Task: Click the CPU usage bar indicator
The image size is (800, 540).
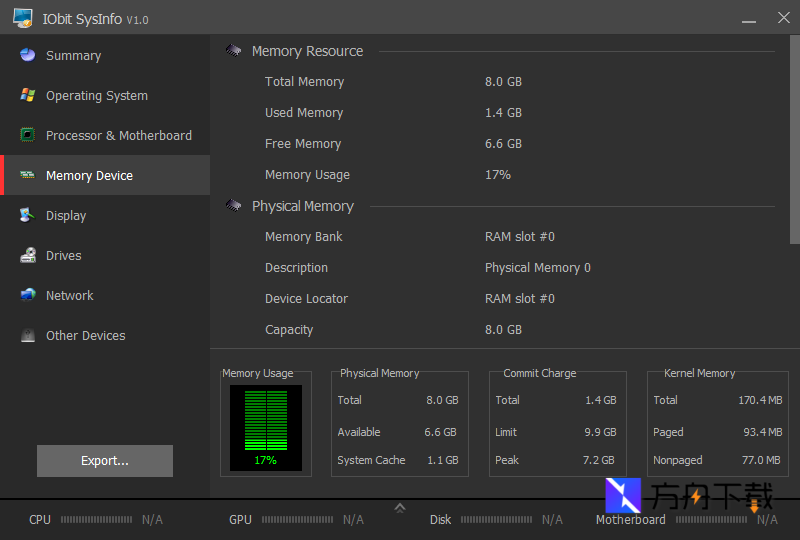Action: coord(97,520)
